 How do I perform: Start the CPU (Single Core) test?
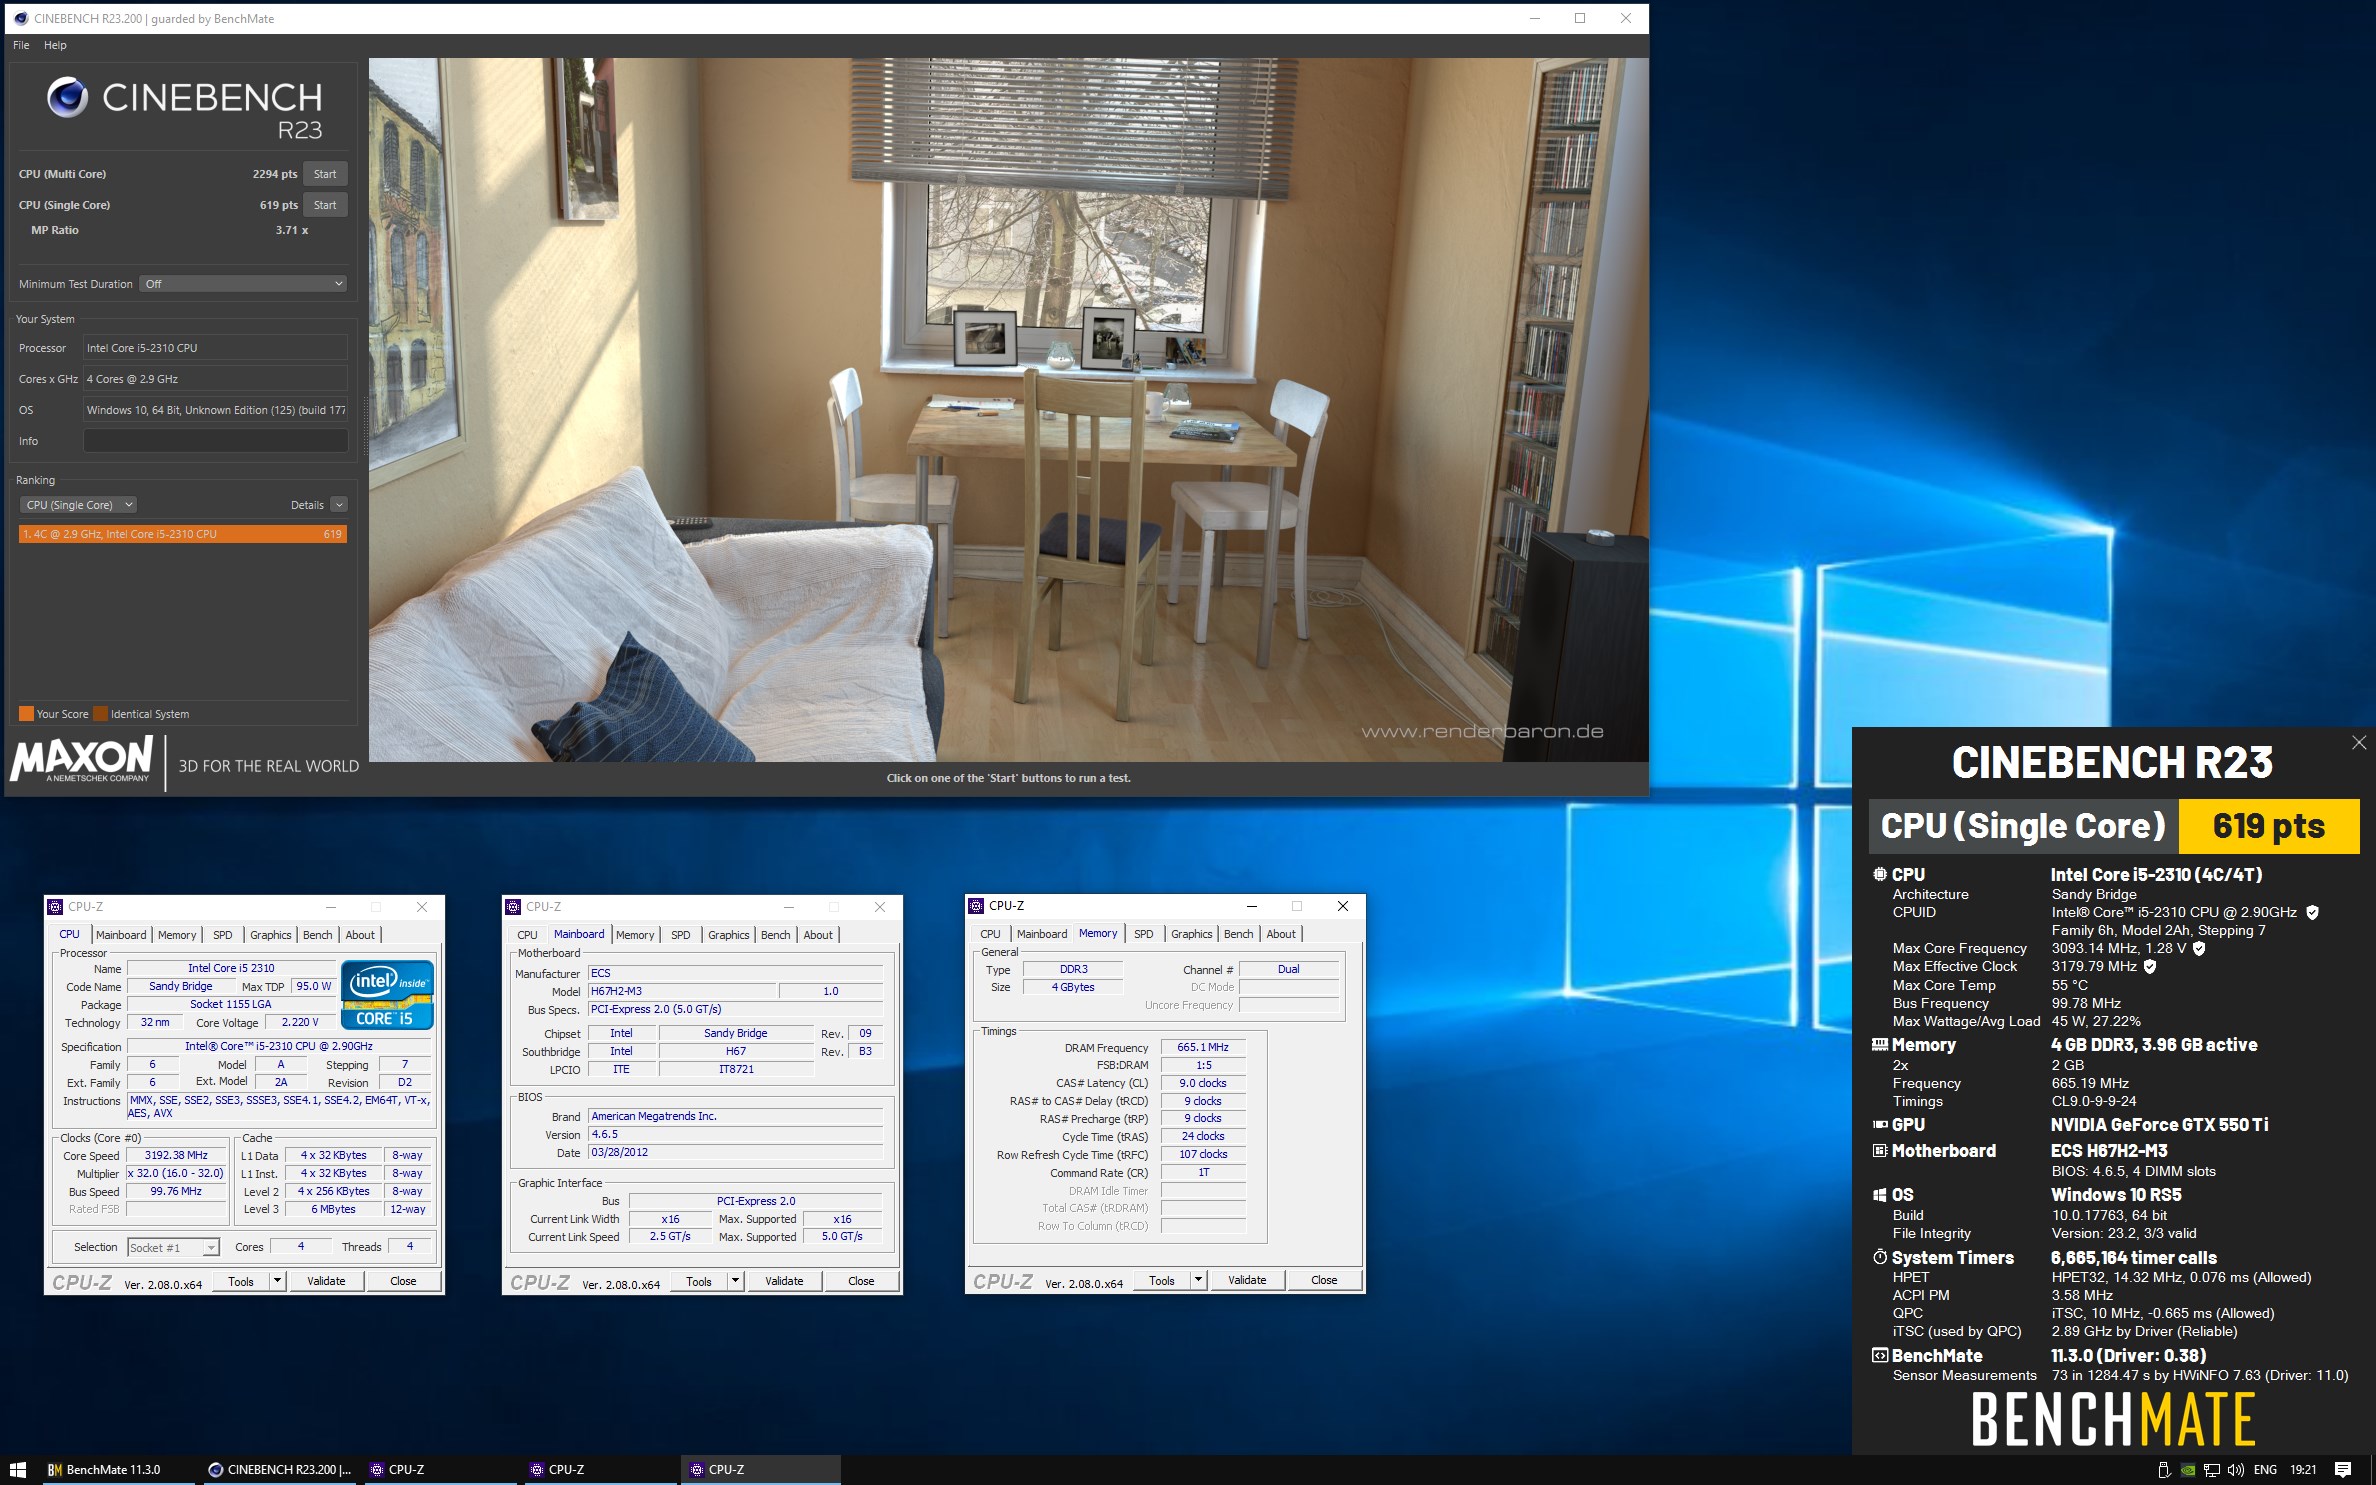pos(325,205)
